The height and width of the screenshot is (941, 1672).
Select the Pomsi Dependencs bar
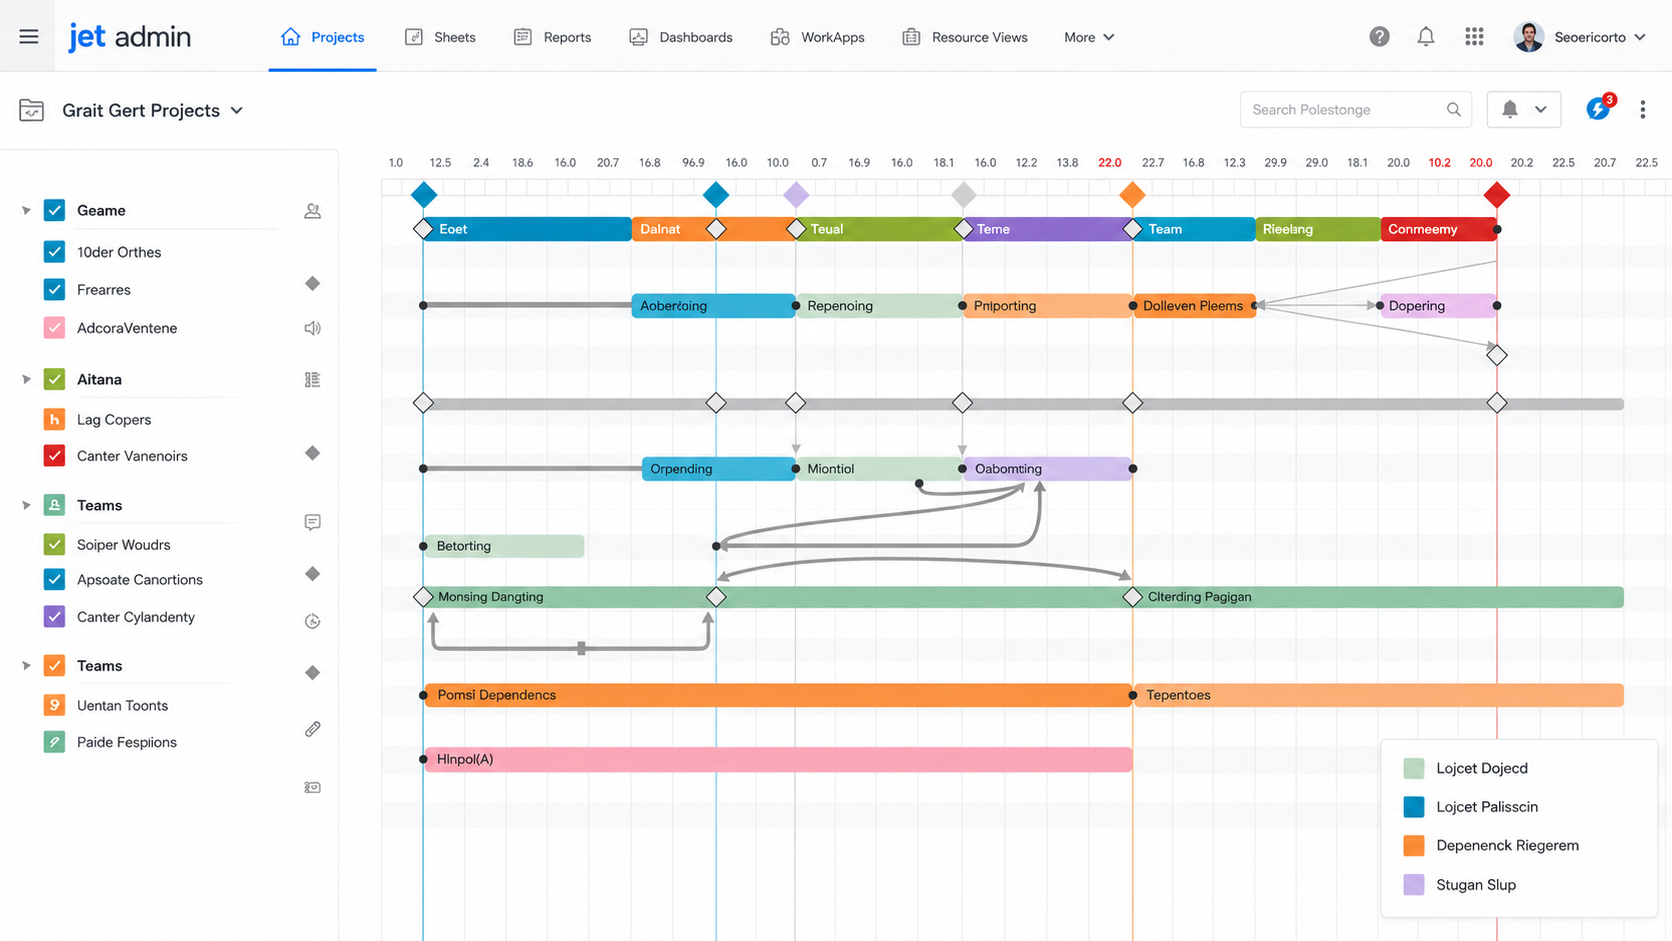(x=778, y=695)
